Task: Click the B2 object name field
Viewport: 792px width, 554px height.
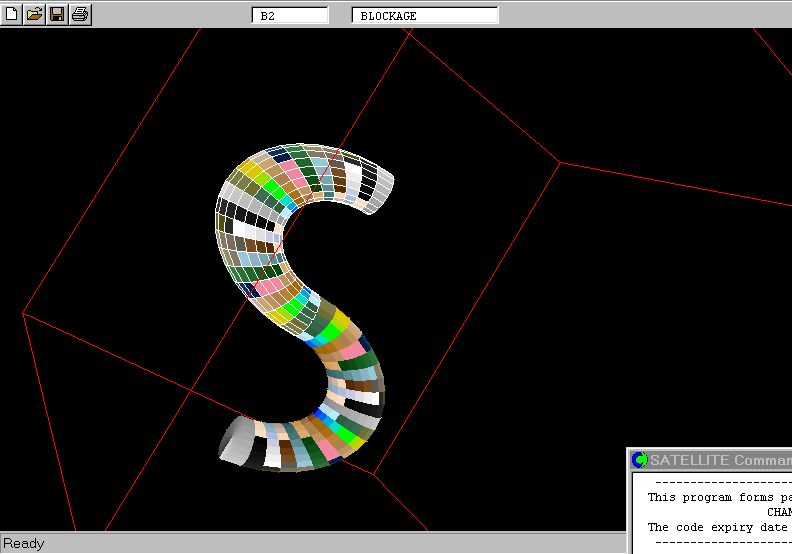Action: click(x=289, y=15)
